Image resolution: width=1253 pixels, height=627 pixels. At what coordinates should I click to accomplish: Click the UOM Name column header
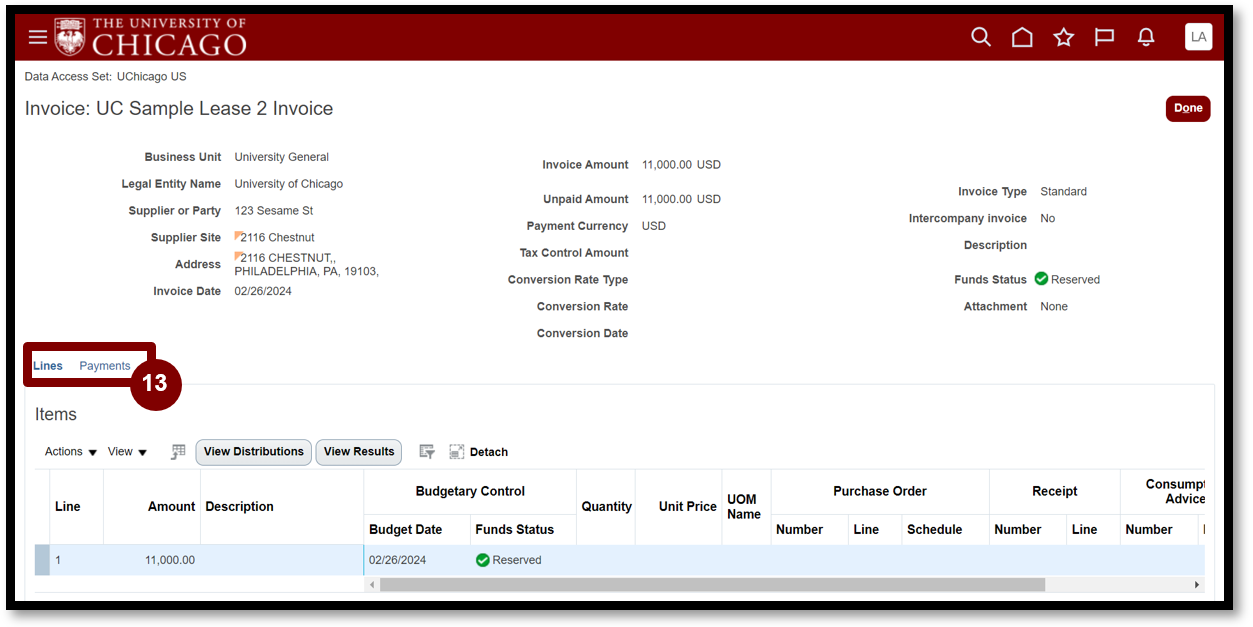(x=744, y=507)
